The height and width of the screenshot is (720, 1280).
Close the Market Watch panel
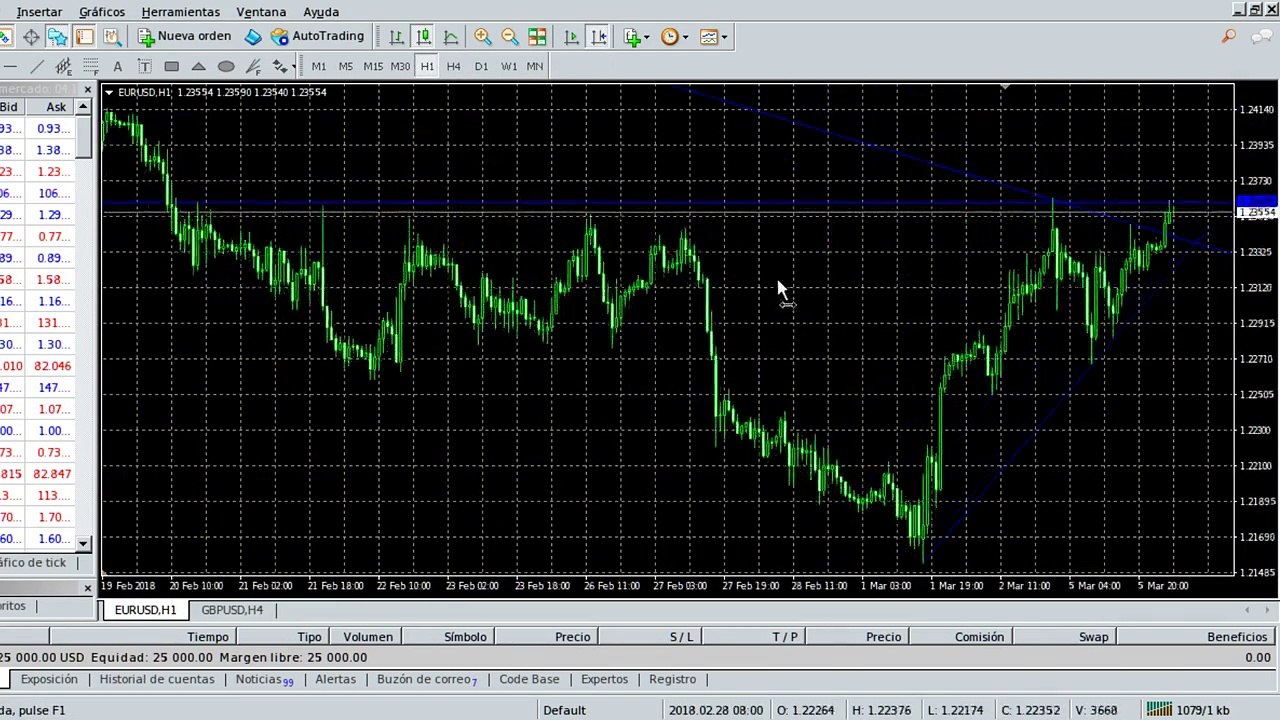click(x=87, y=91)
